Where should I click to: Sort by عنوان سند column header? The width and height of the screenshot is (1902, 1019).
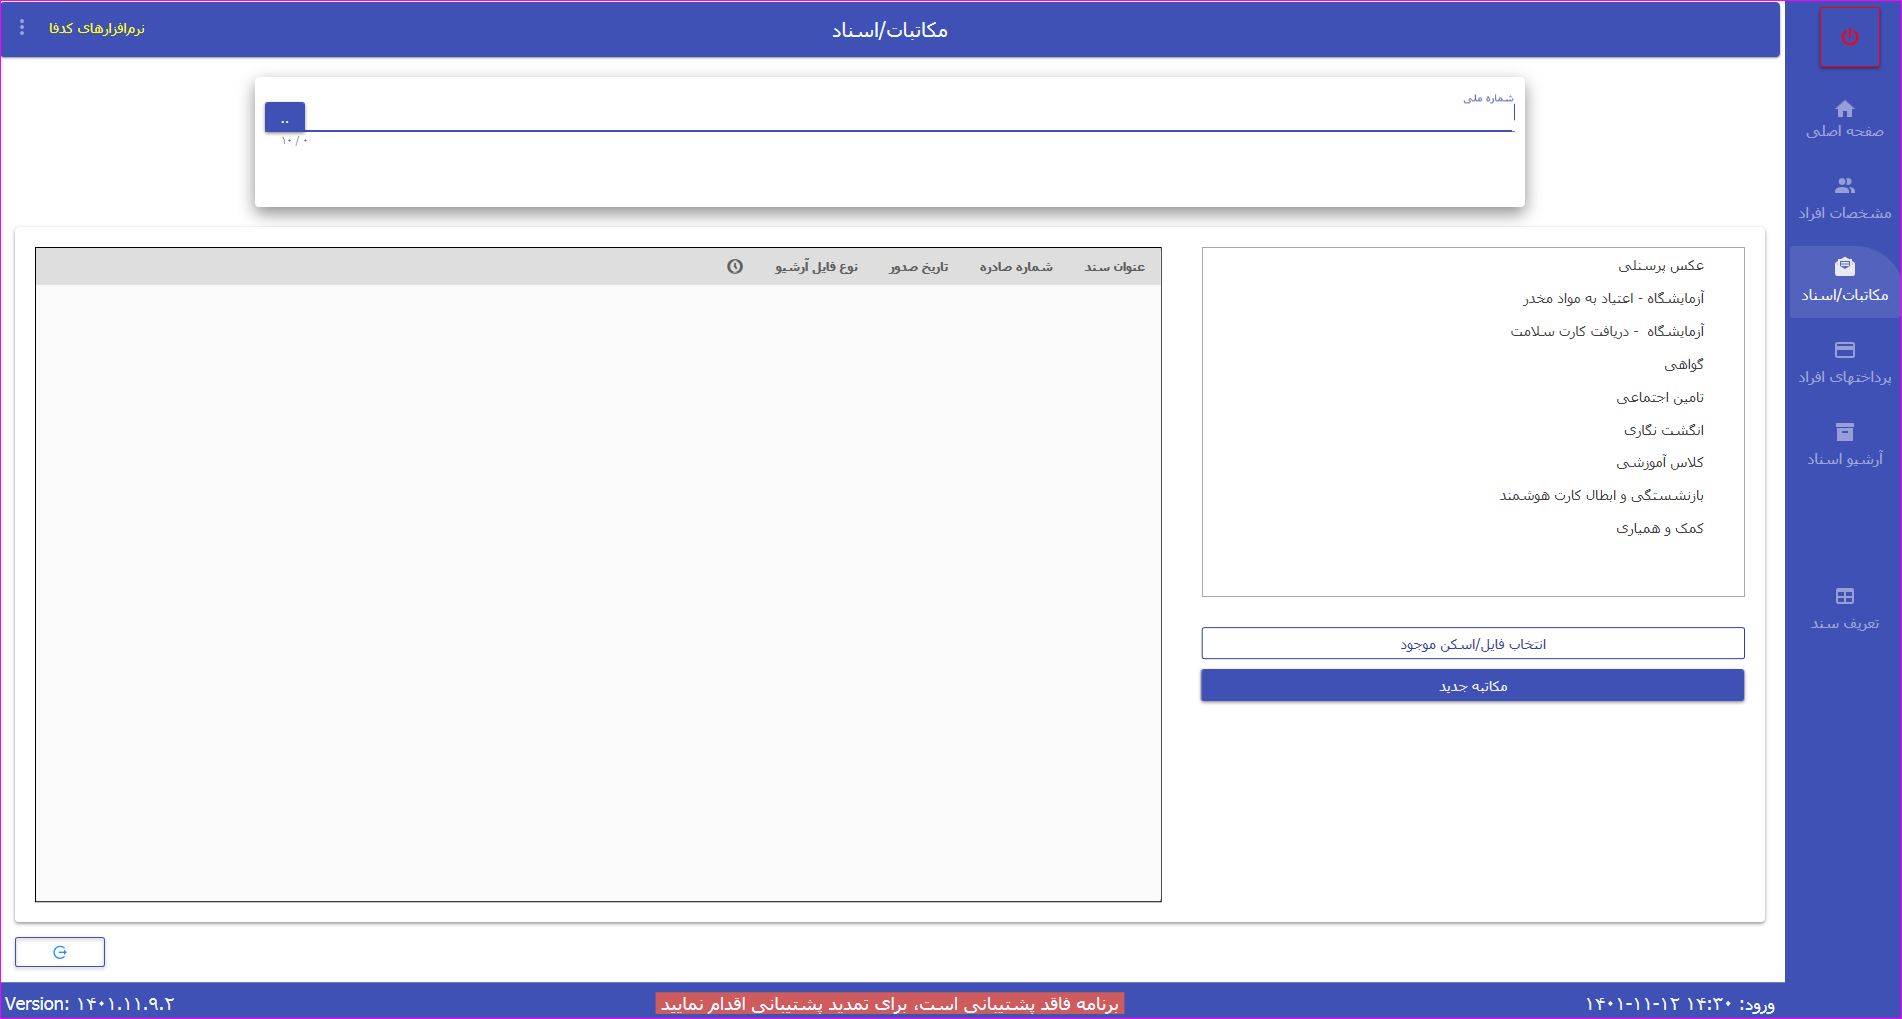[1115, 267]
